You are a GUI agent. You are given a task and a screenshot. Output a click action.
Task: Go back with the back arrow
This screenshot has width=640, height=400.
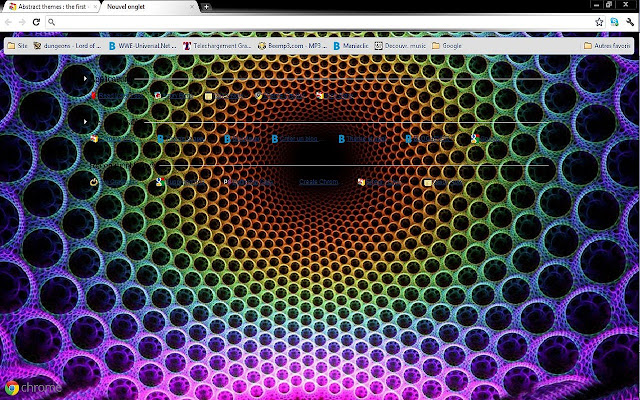point(8,22)
